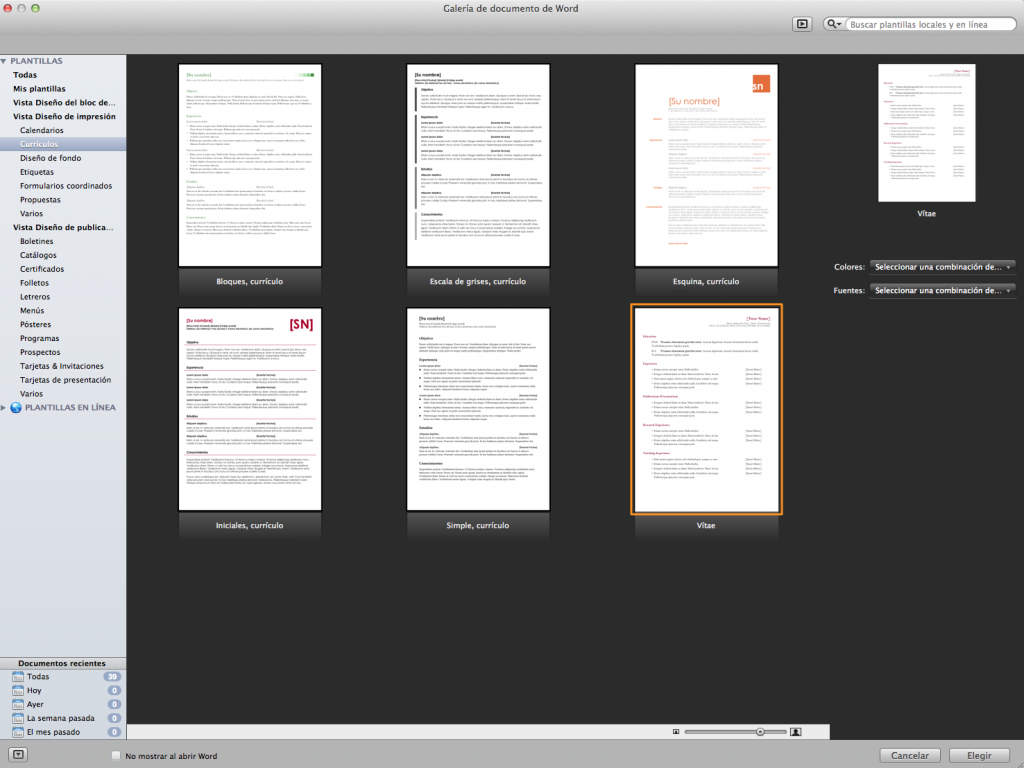This screenshot has width=1024, height=768.
Task: Select the Boletines category in the sidebar
Action: [36, 240]
